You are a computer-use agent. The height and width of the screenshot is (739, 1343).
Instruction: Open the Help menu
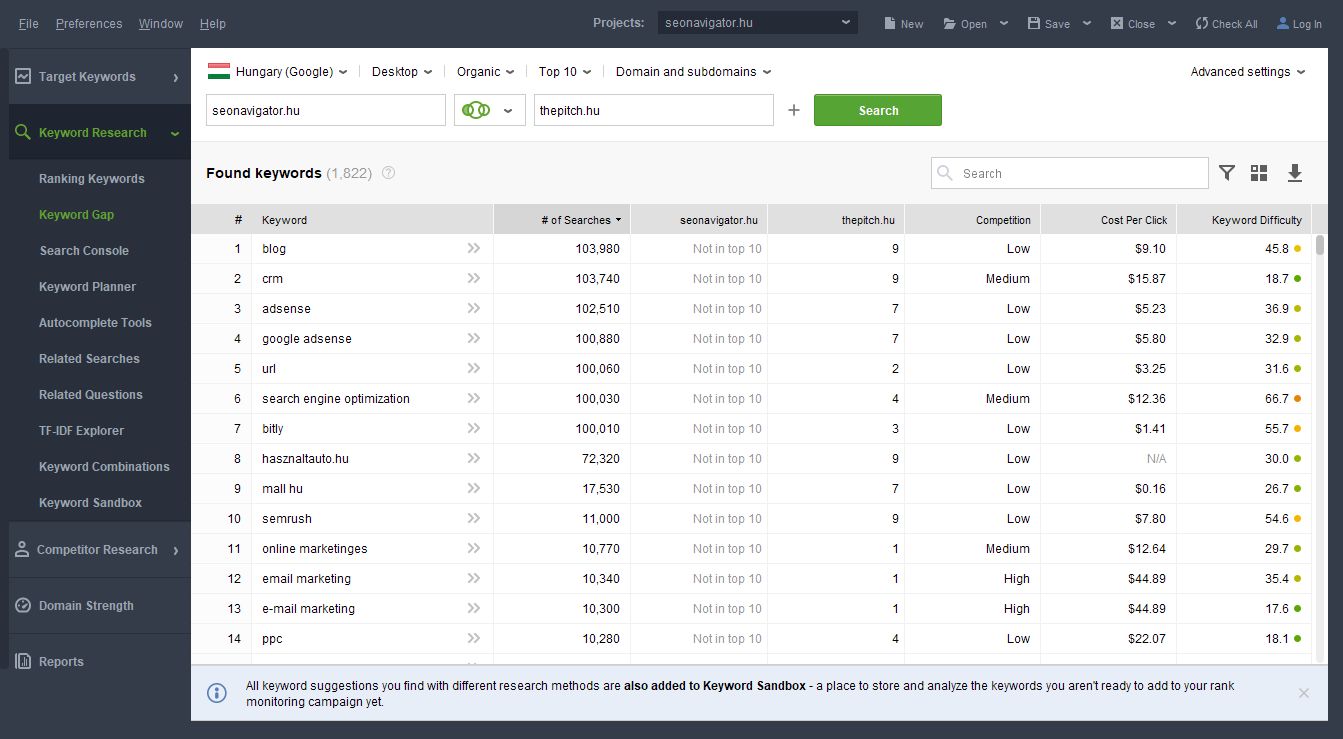[x=213, y=23]
